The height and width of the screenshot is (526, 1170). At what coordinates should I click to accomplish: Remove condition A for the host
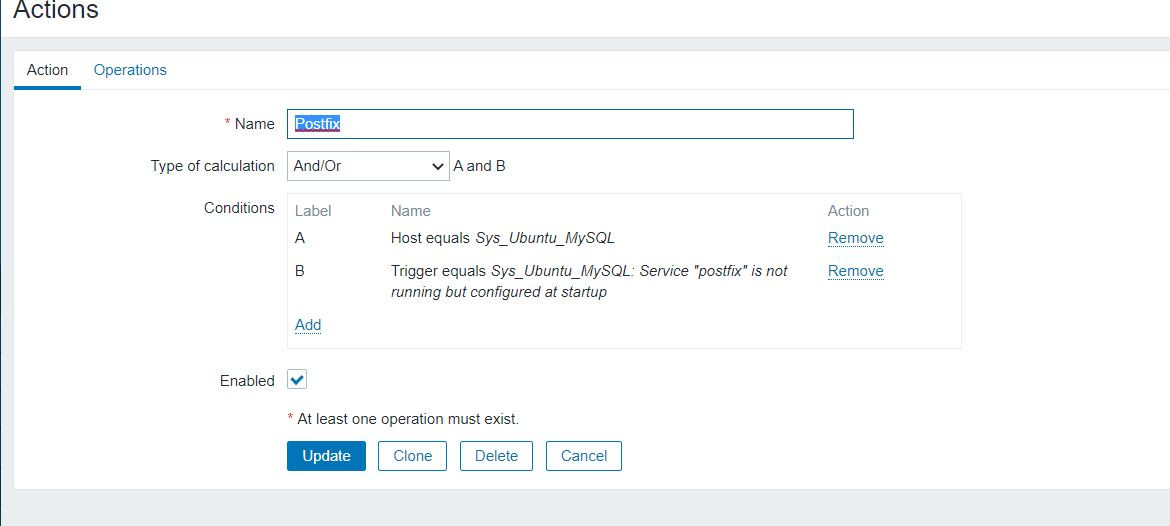tap(855, 238)
